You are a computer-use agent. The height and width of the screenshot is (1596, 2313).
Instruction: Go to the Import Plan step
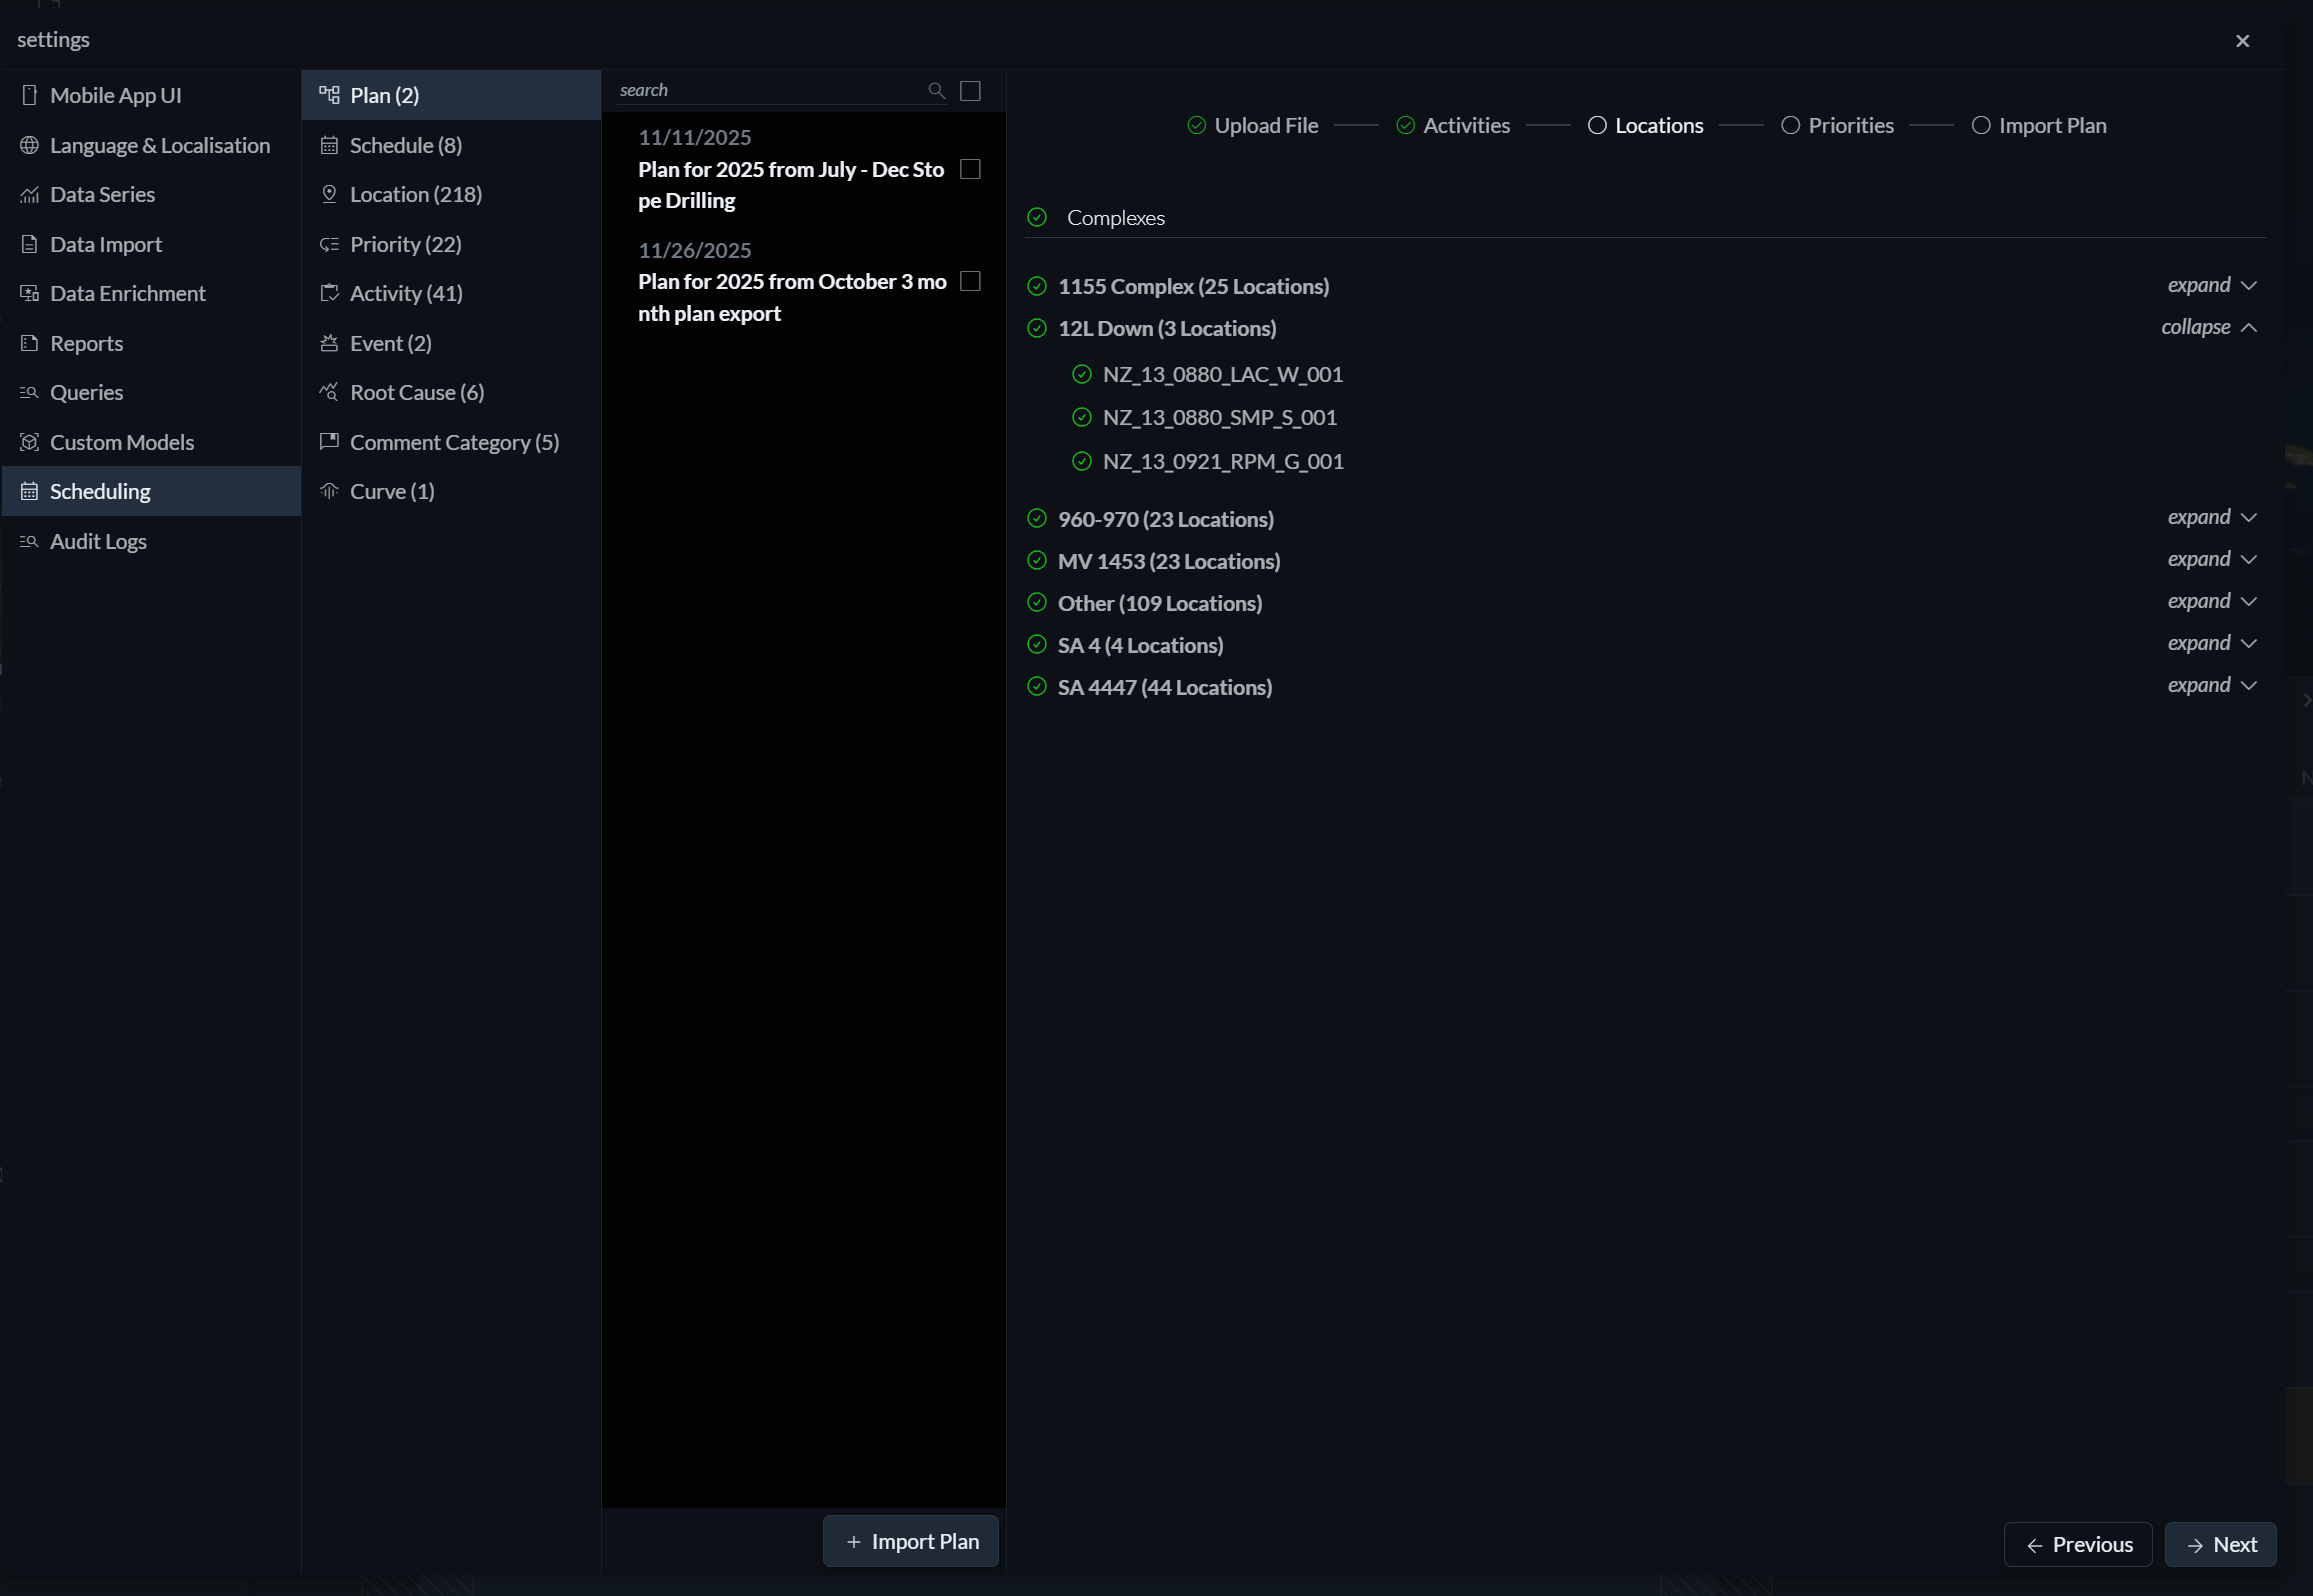(x=2039, y=125)
